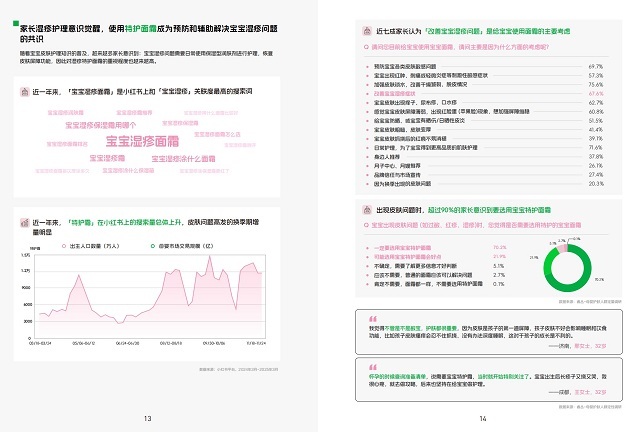This screenshot has height=432, width=640.
Task: Click the pink circle marker of legend 出生人口数量
Action: (64, 246)
